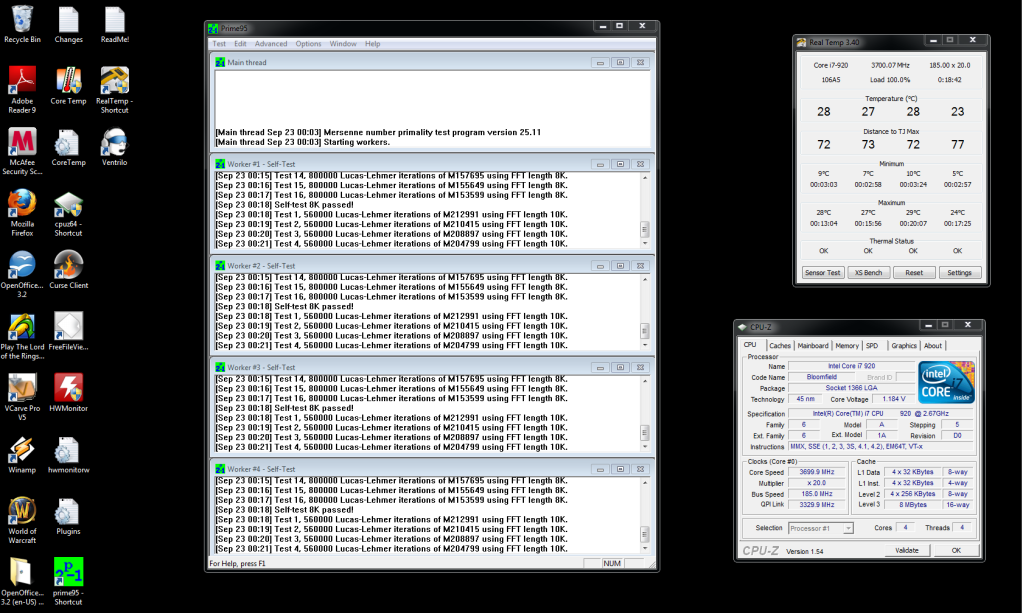Screen dimensions: 1023x613
Task: Open the RealTemp - Shortcut icon
Action: [115, 90]
